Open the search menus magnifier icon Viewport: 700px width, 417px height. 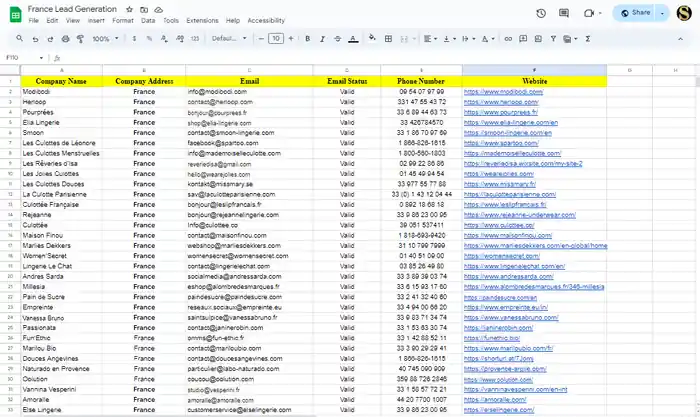click(x=19, y=39)
